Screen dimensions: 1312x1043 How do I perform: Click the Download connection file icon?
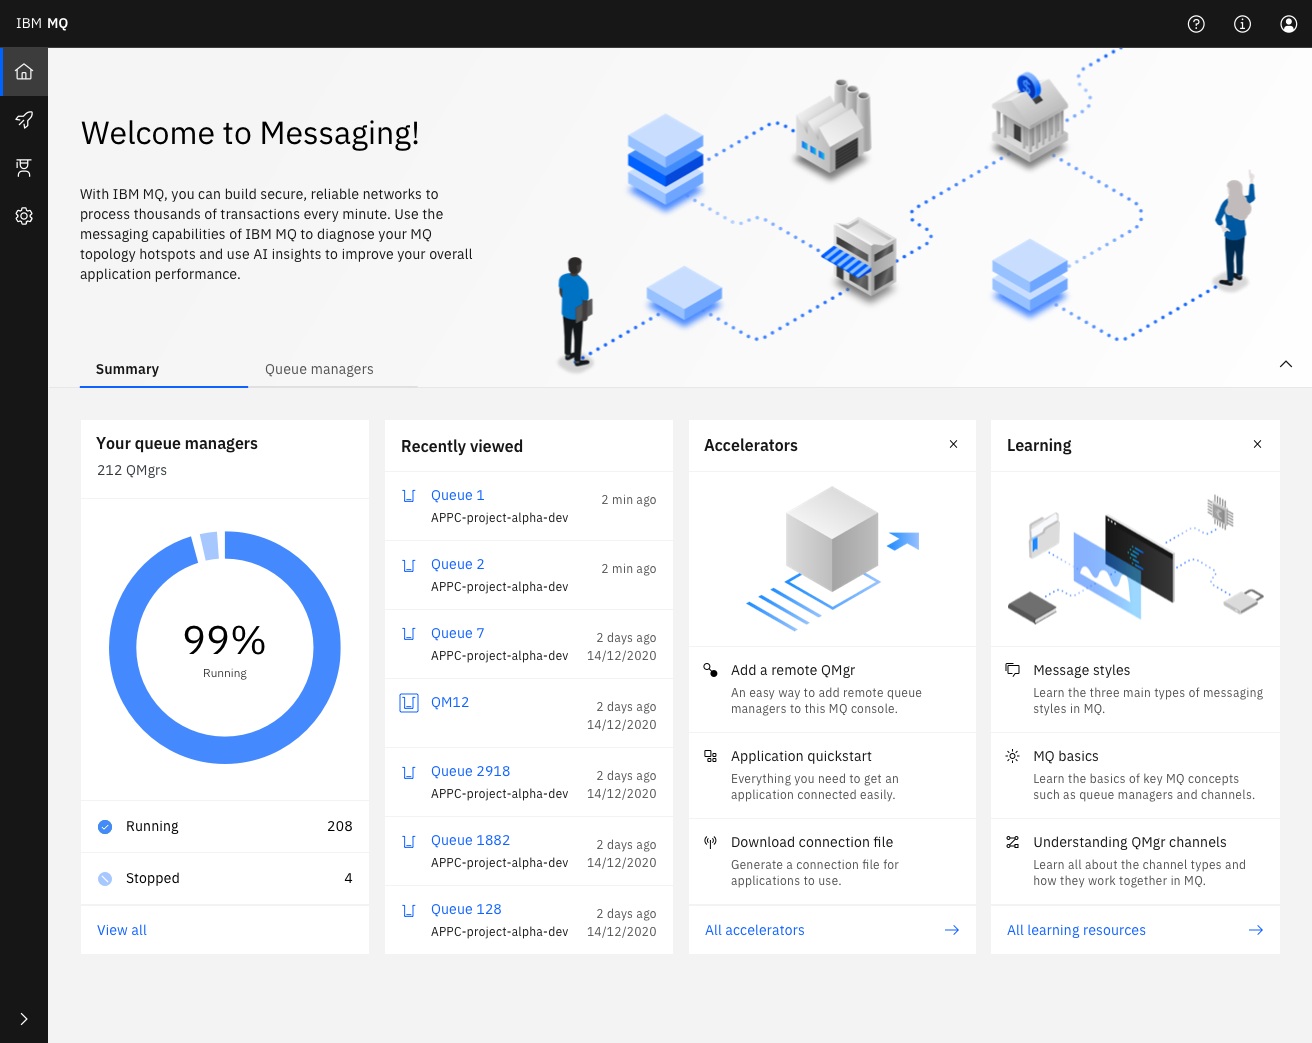[710, 842]
